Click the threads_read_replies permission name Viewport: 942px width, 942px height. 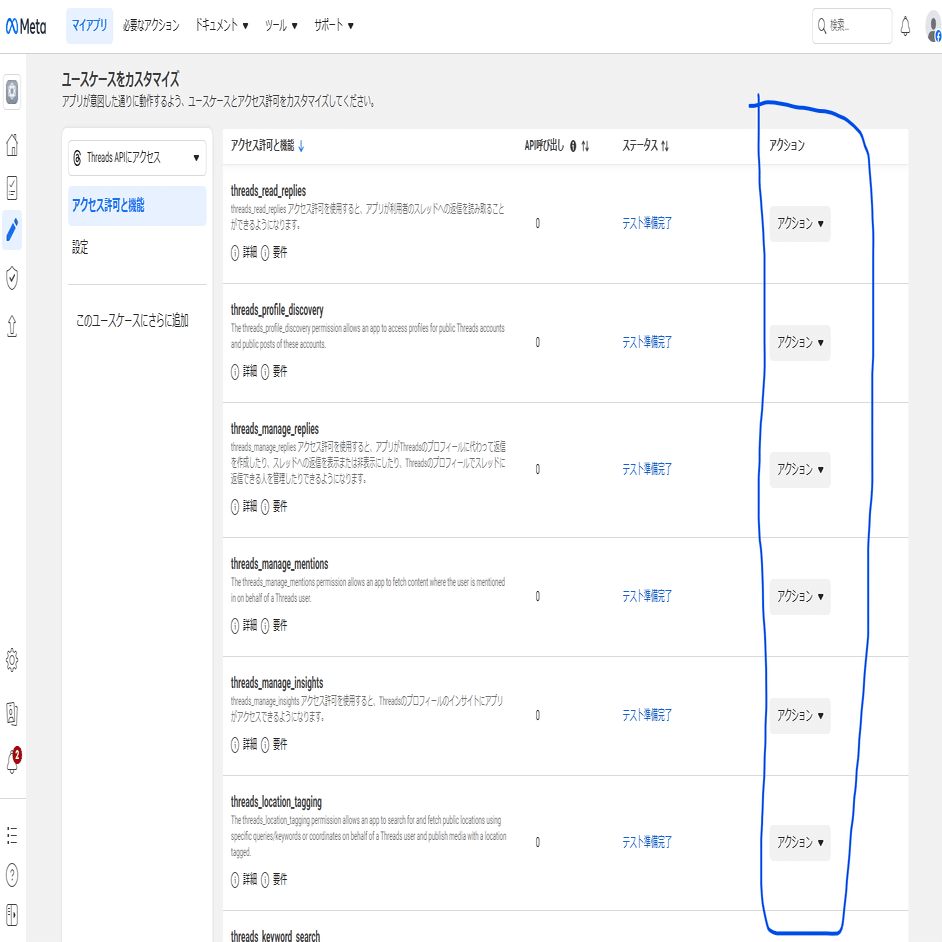click(269, 191)
